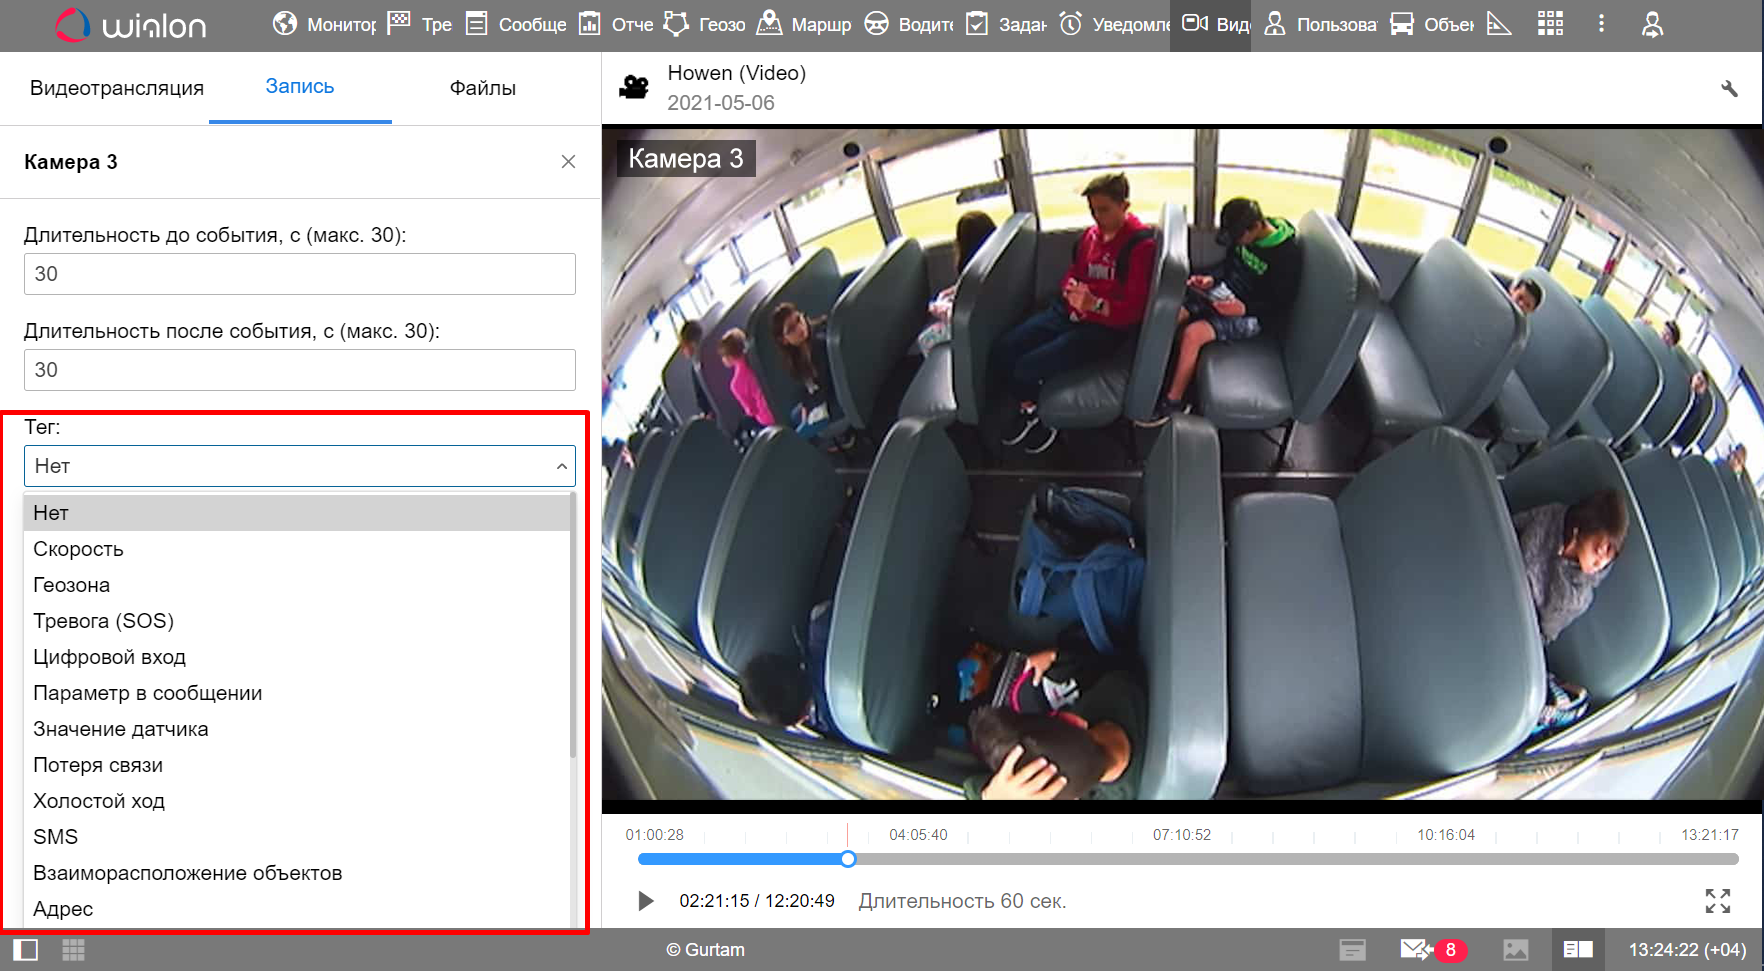The height and width of the screenshot is (971, 1764).
Task: Select Геозона from tag list
Action: [x=71, y=585]
